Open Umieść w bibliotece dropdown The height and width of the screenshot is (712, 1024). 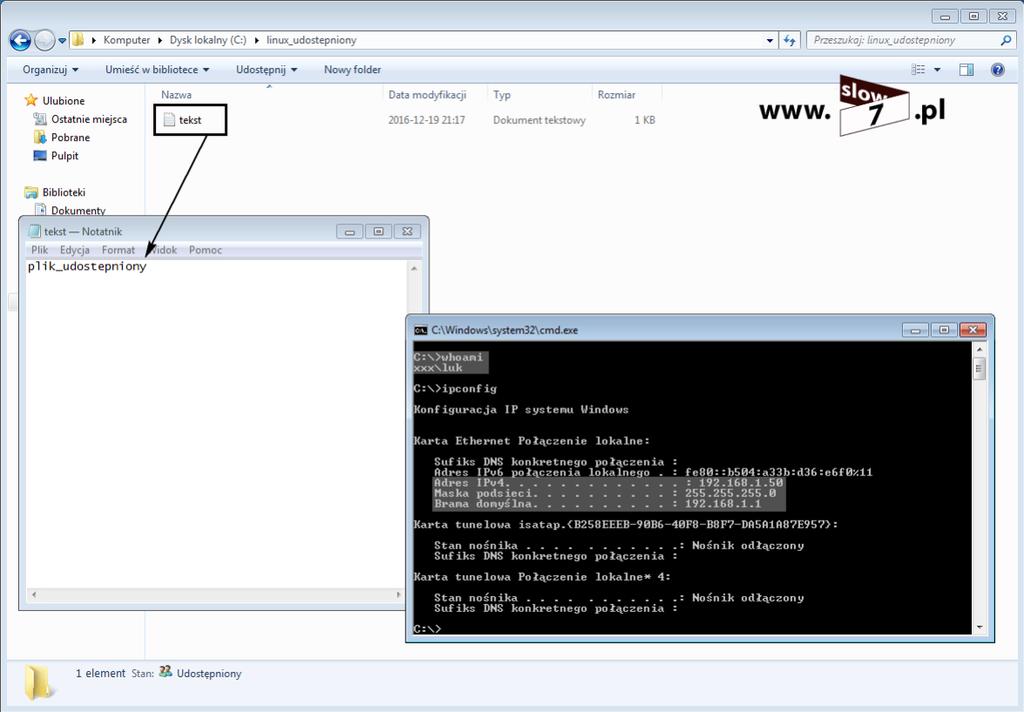157,69
